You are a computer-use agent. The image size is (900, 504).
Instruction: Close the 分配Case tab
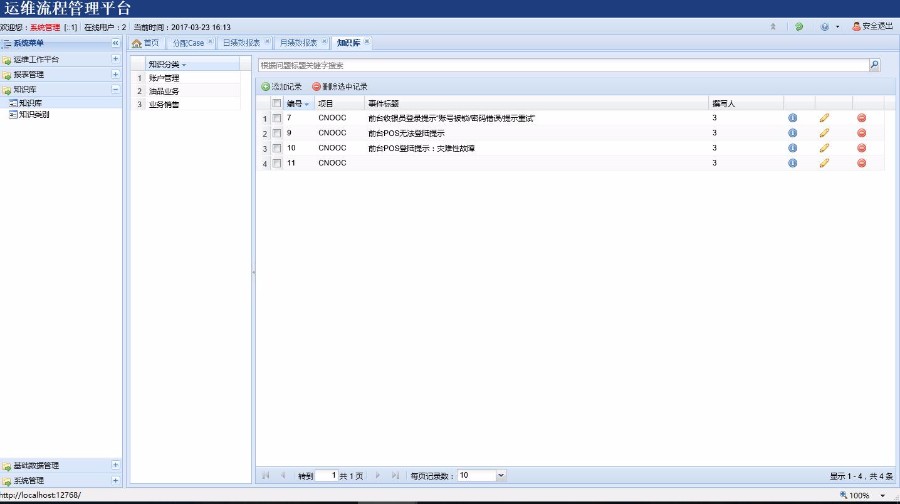(x=211, y=41)
